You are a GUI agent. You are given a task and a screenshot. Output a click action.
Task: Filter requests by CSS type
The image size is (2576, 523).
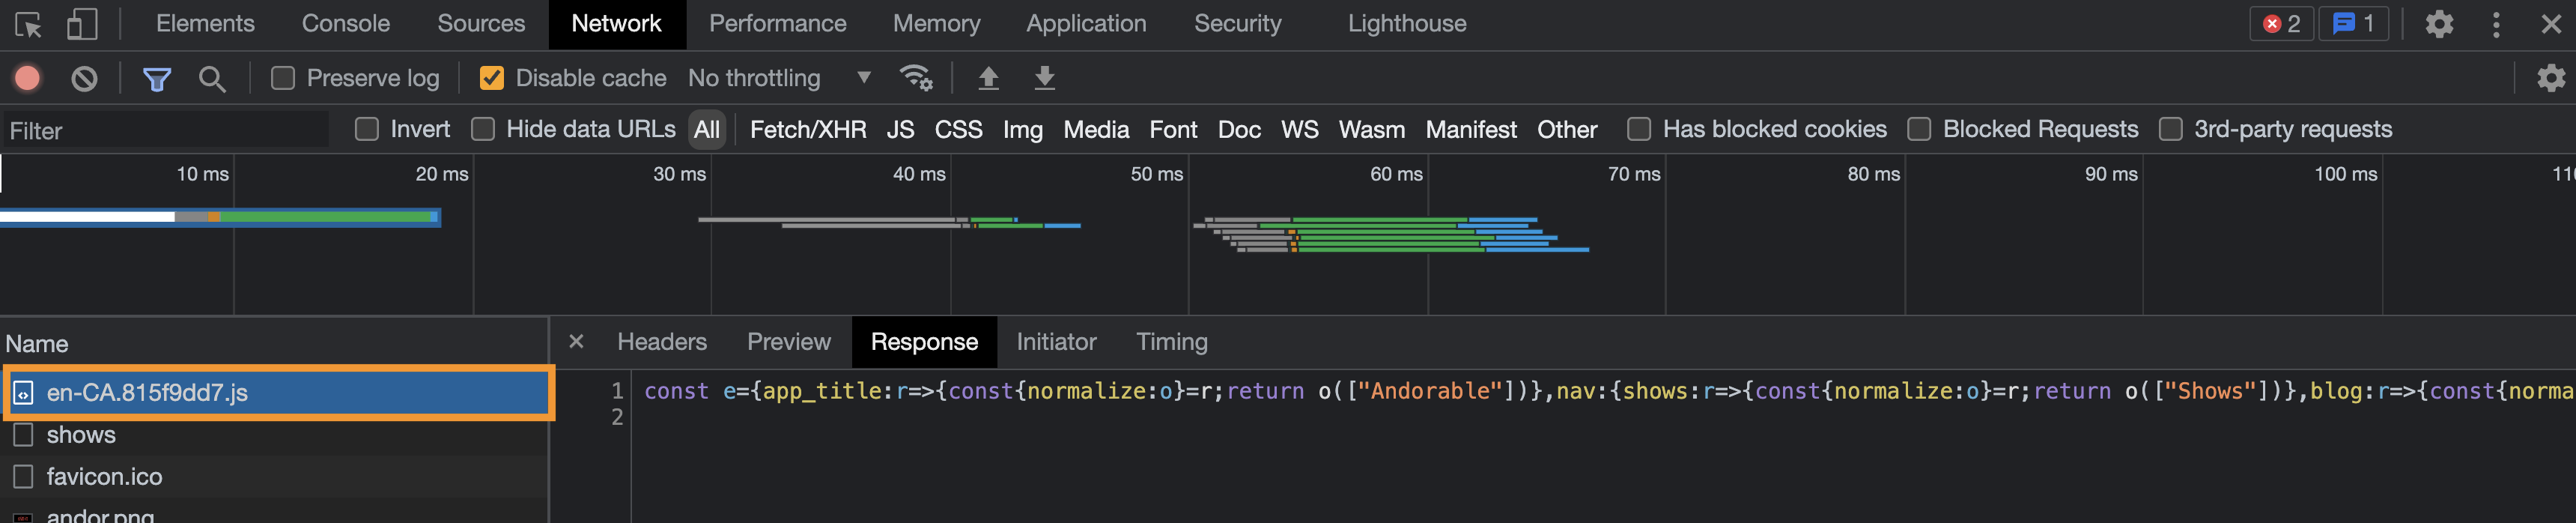point(958,129)
